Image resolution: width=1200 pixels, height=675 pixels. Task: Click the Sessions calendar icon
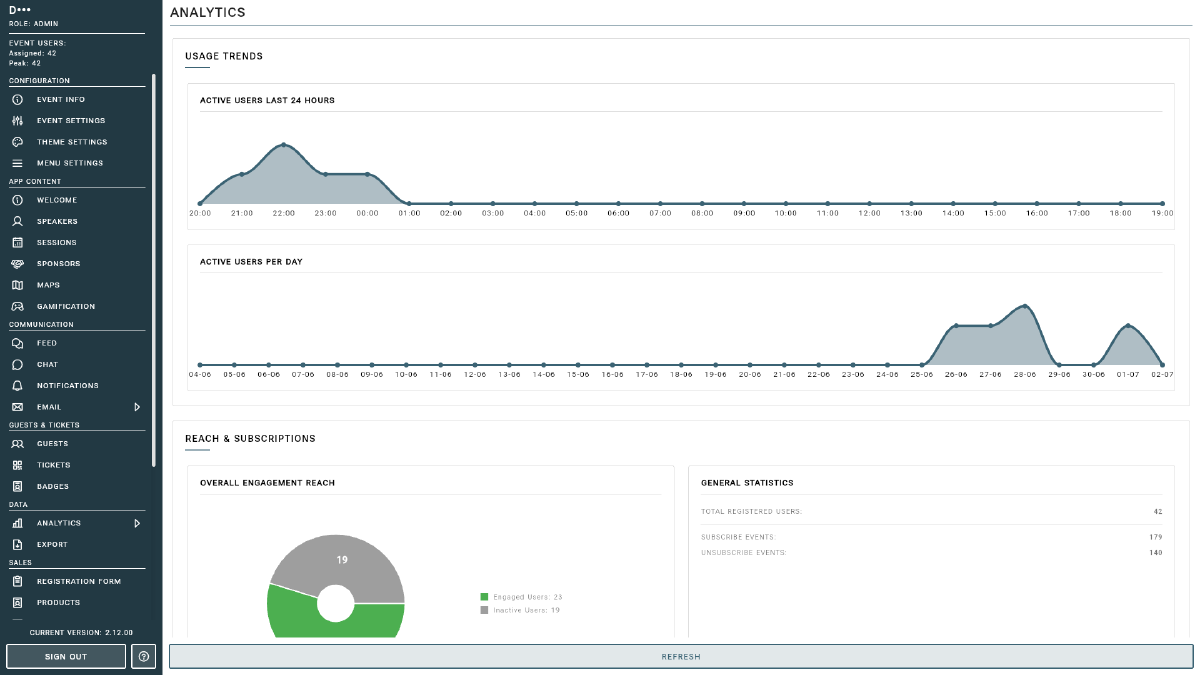pyautogui.click(x=17, y=242)
